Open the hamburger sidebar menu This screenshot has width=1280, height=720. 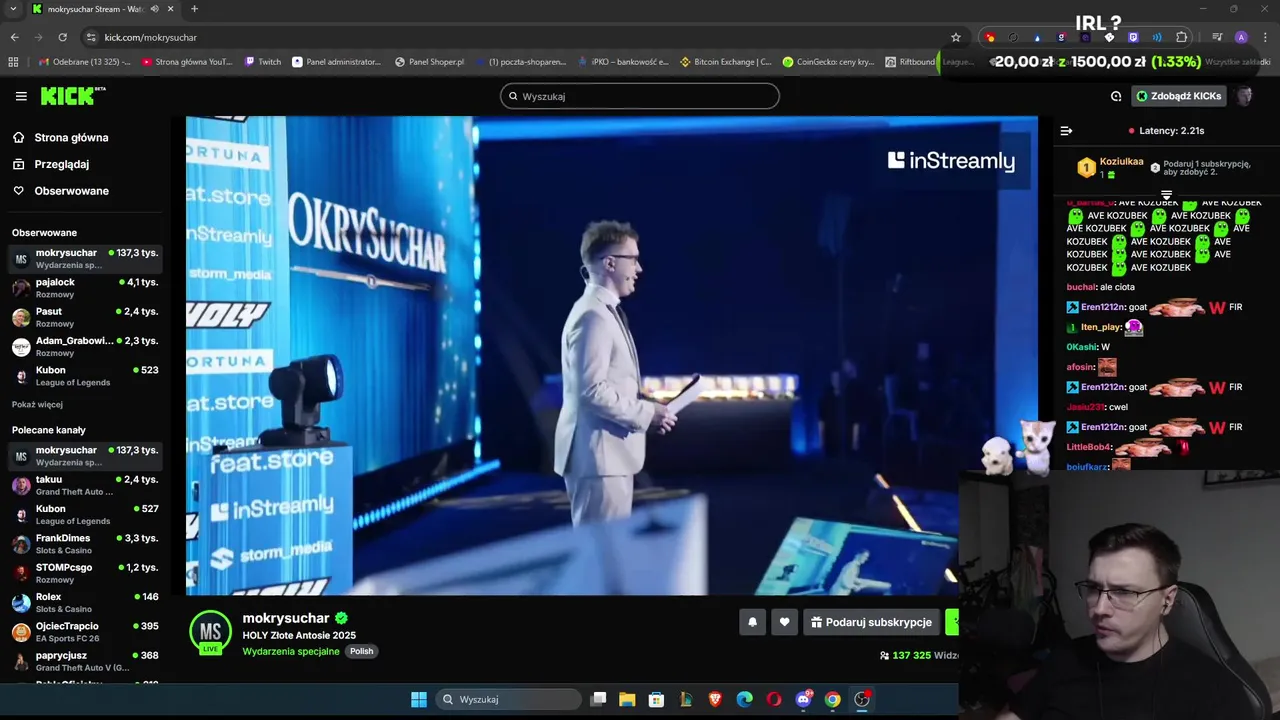(x=21, y=96)
